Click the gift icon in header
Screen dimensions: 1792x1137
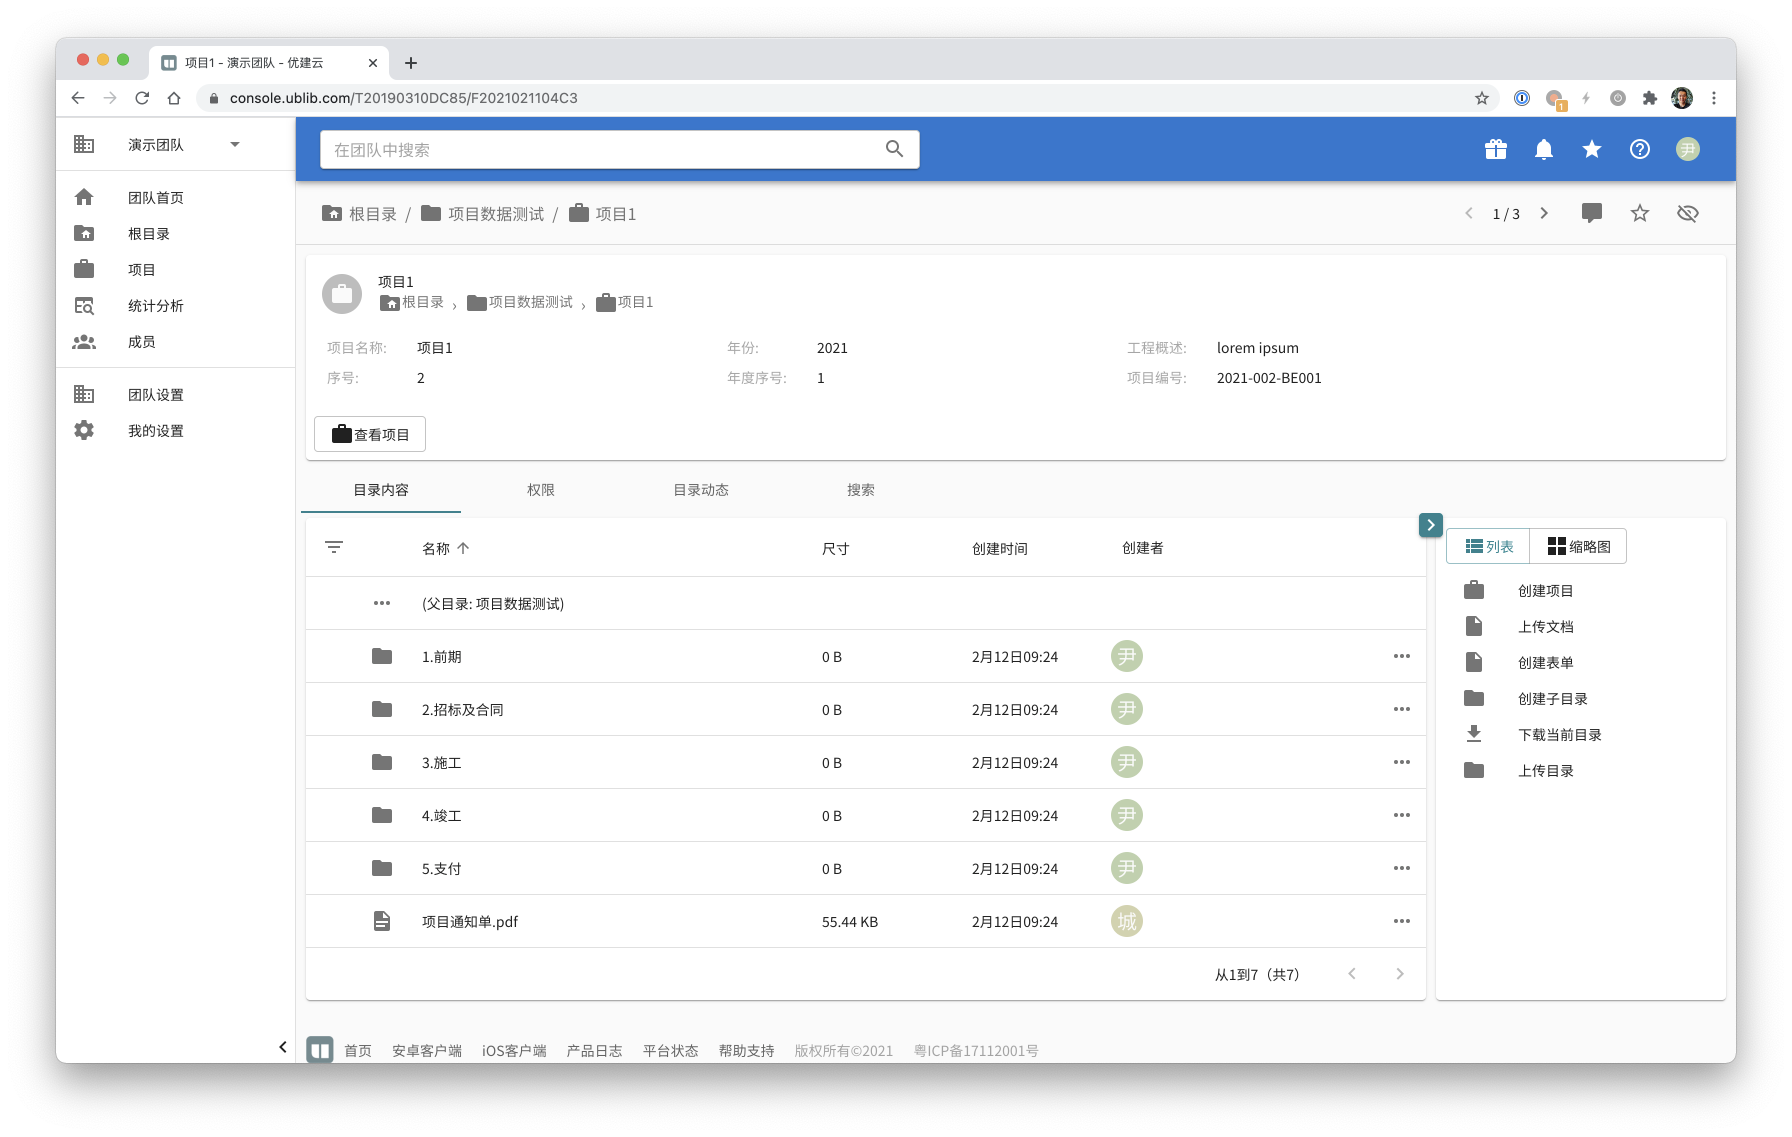pos(1495,149)
